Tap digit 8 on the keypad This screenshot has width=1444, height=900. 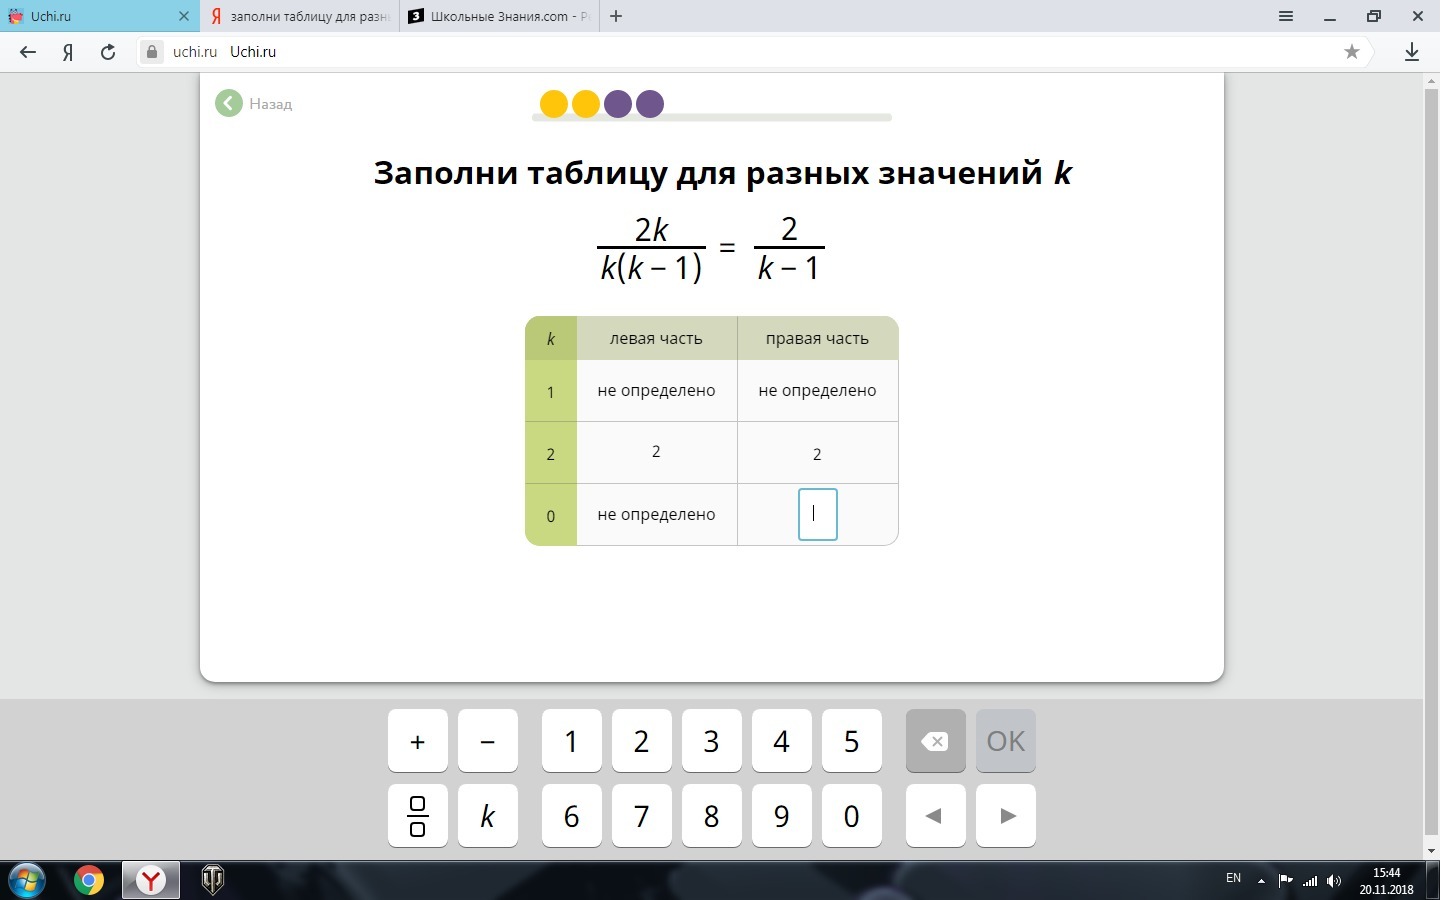712,816
